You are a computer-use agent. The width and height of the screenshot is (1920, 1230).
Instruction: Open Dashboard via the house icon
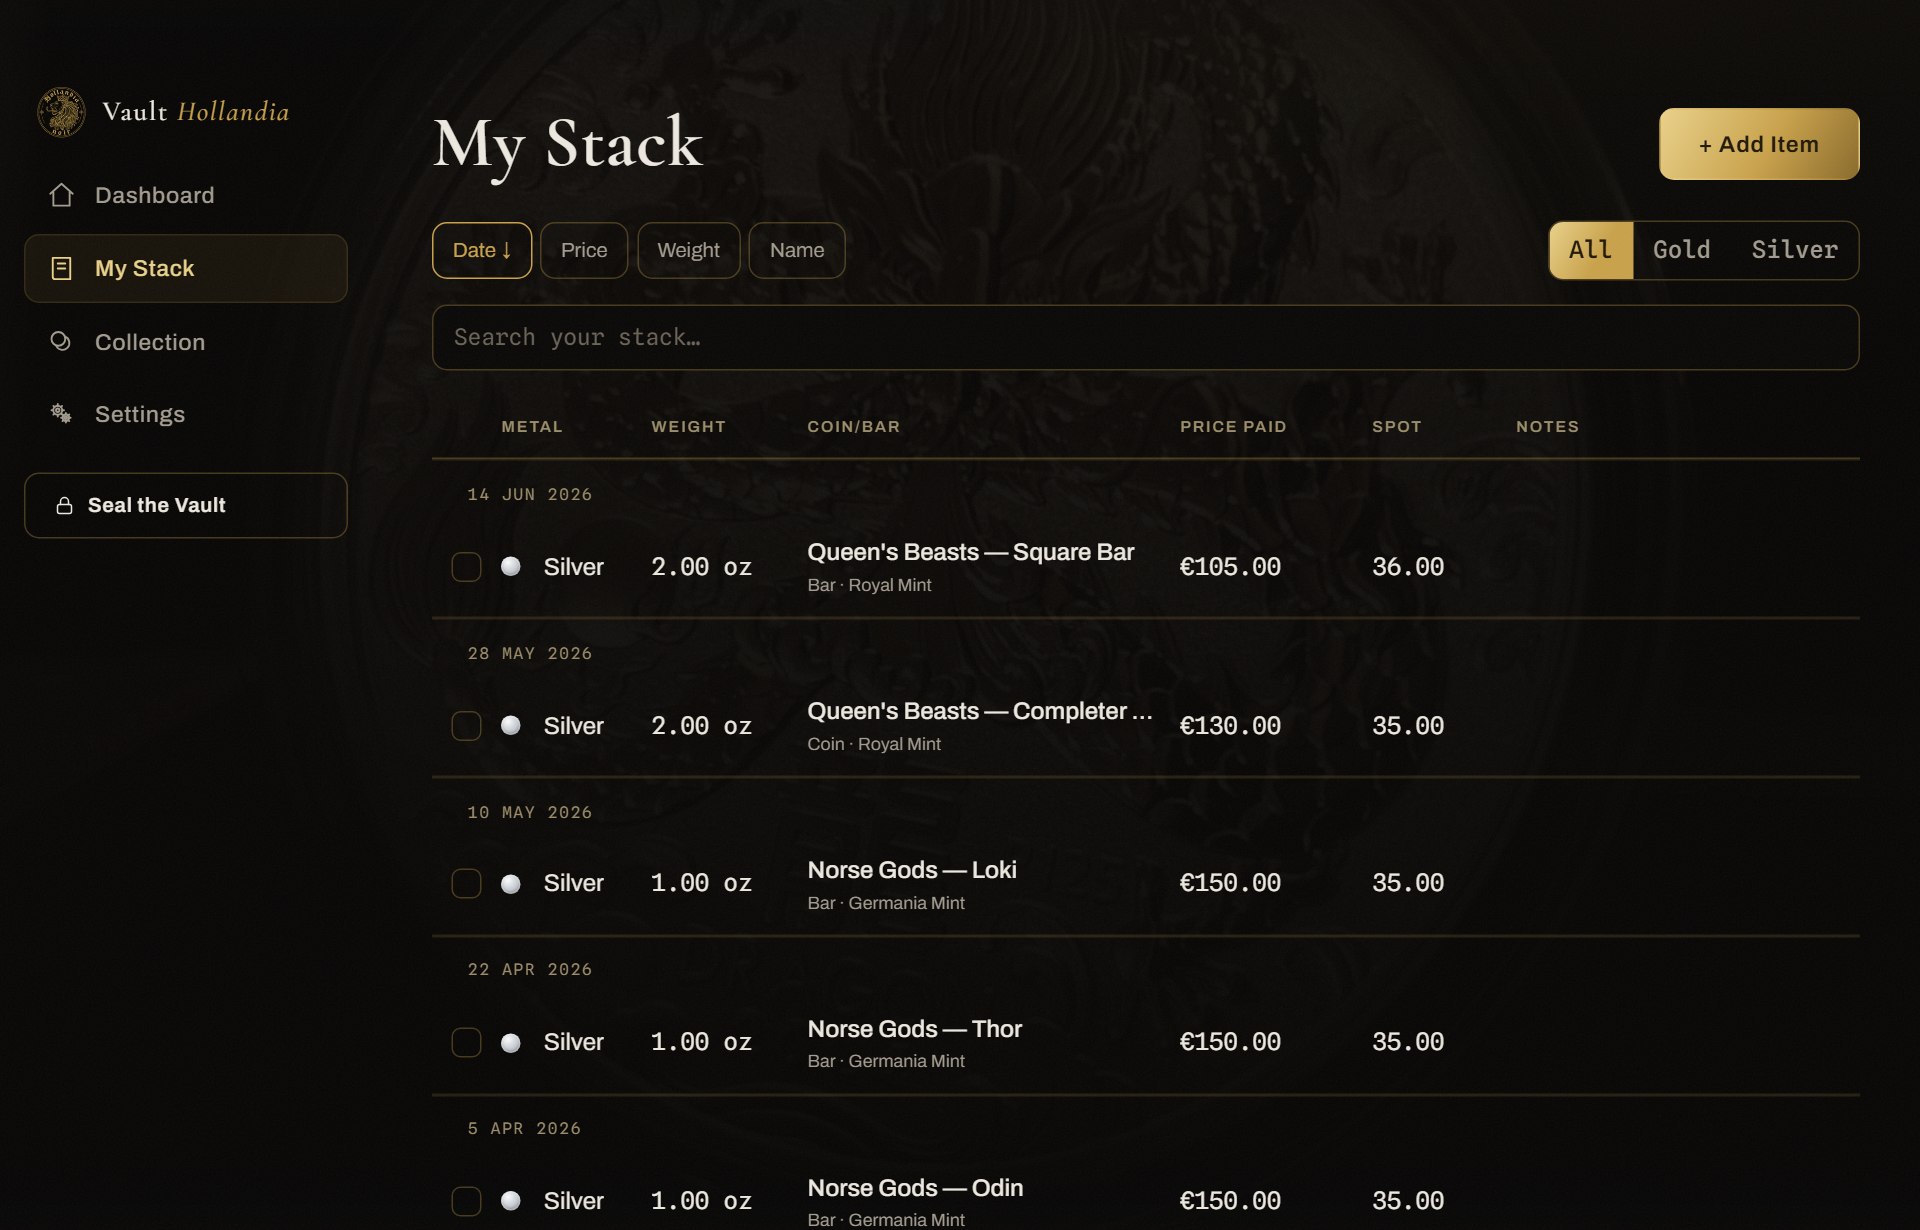tap(61, 195)
